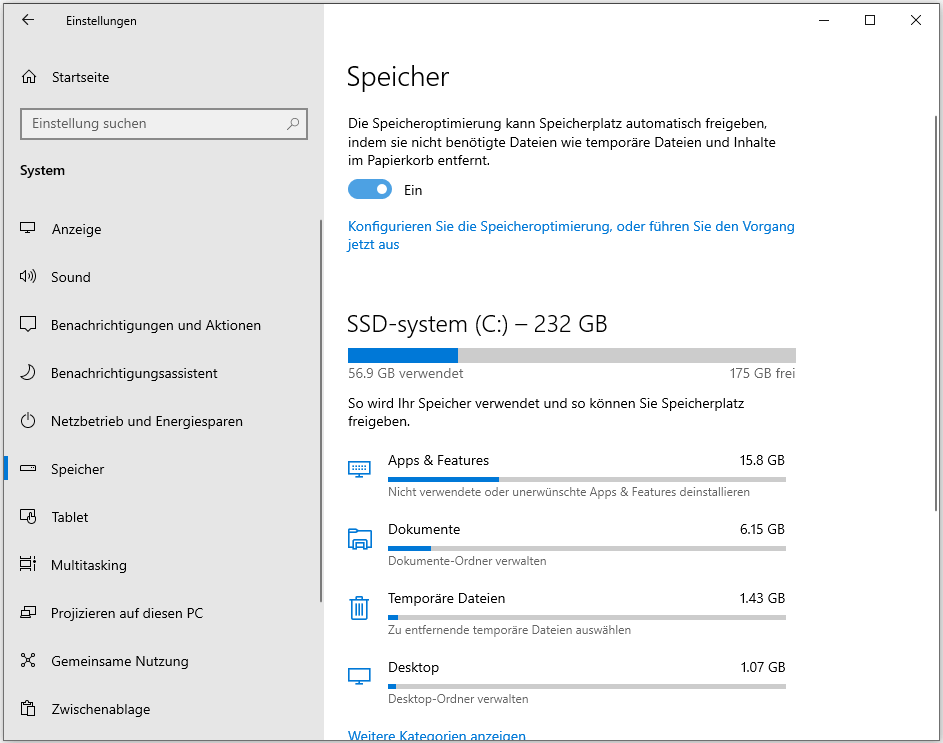
Task: Click the '1.07 GB' size value
Action: click(763, 667)
